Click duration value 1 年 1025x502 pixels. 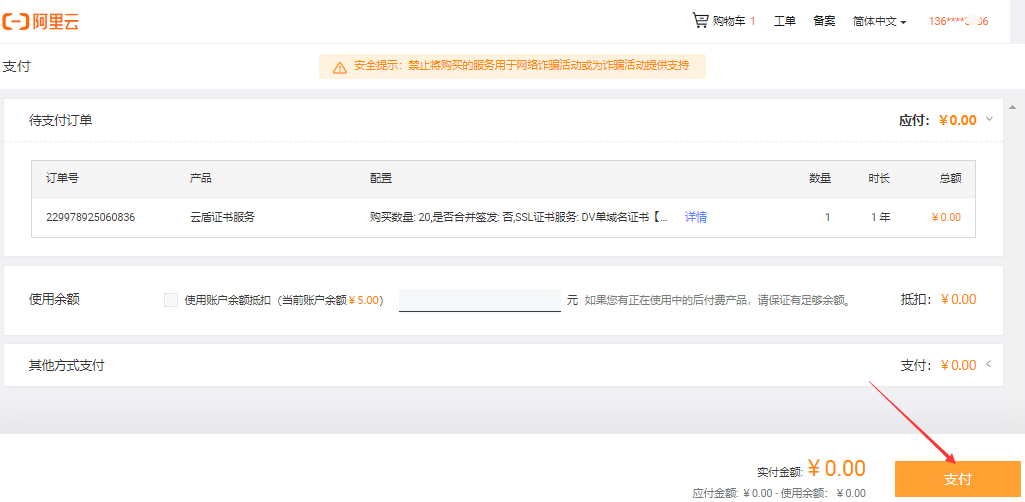(x=881, y=217)
